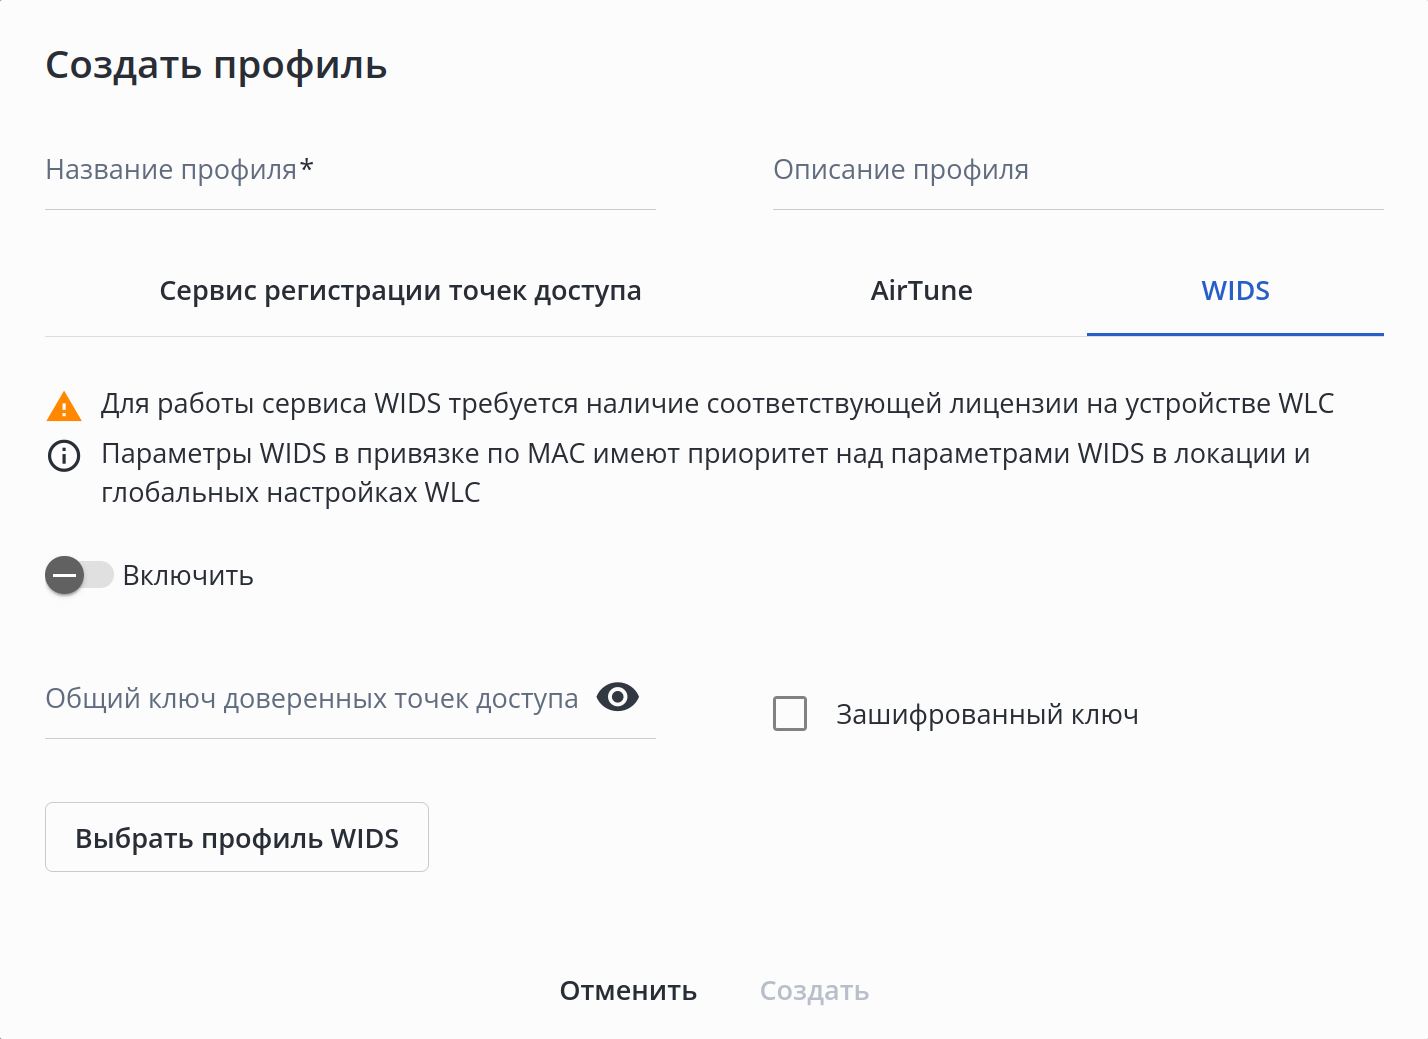Click the WIDS license warning message text
1428x1039 pixels.
[717, 404]
